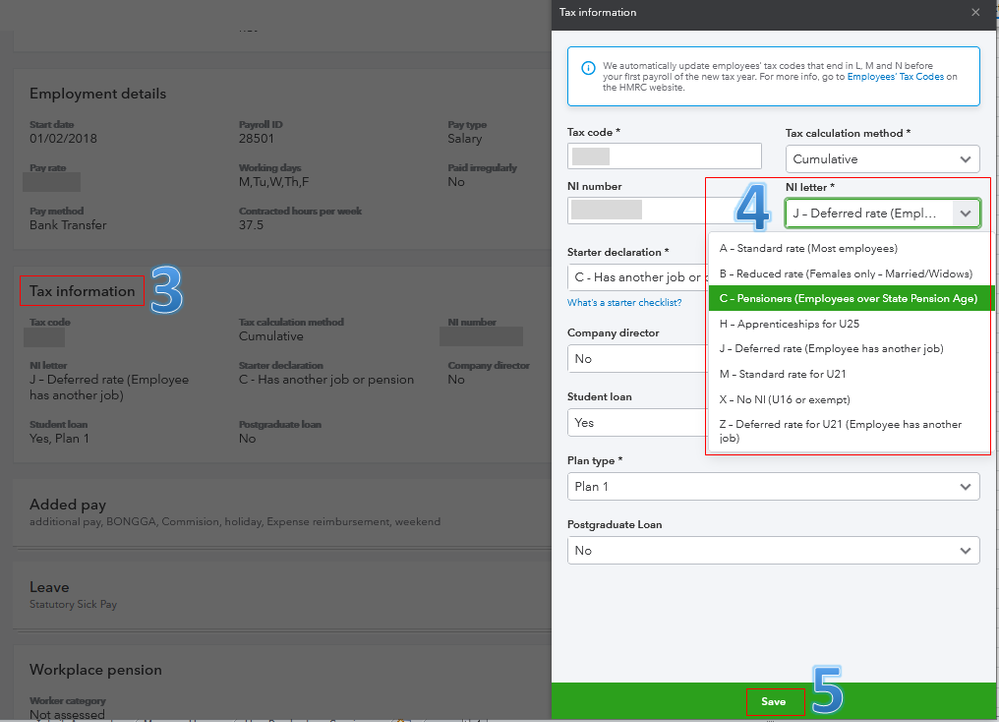Collapse the NI letter dropdown arrow
The height and width of the screenshot is (722, 999).
965,213
